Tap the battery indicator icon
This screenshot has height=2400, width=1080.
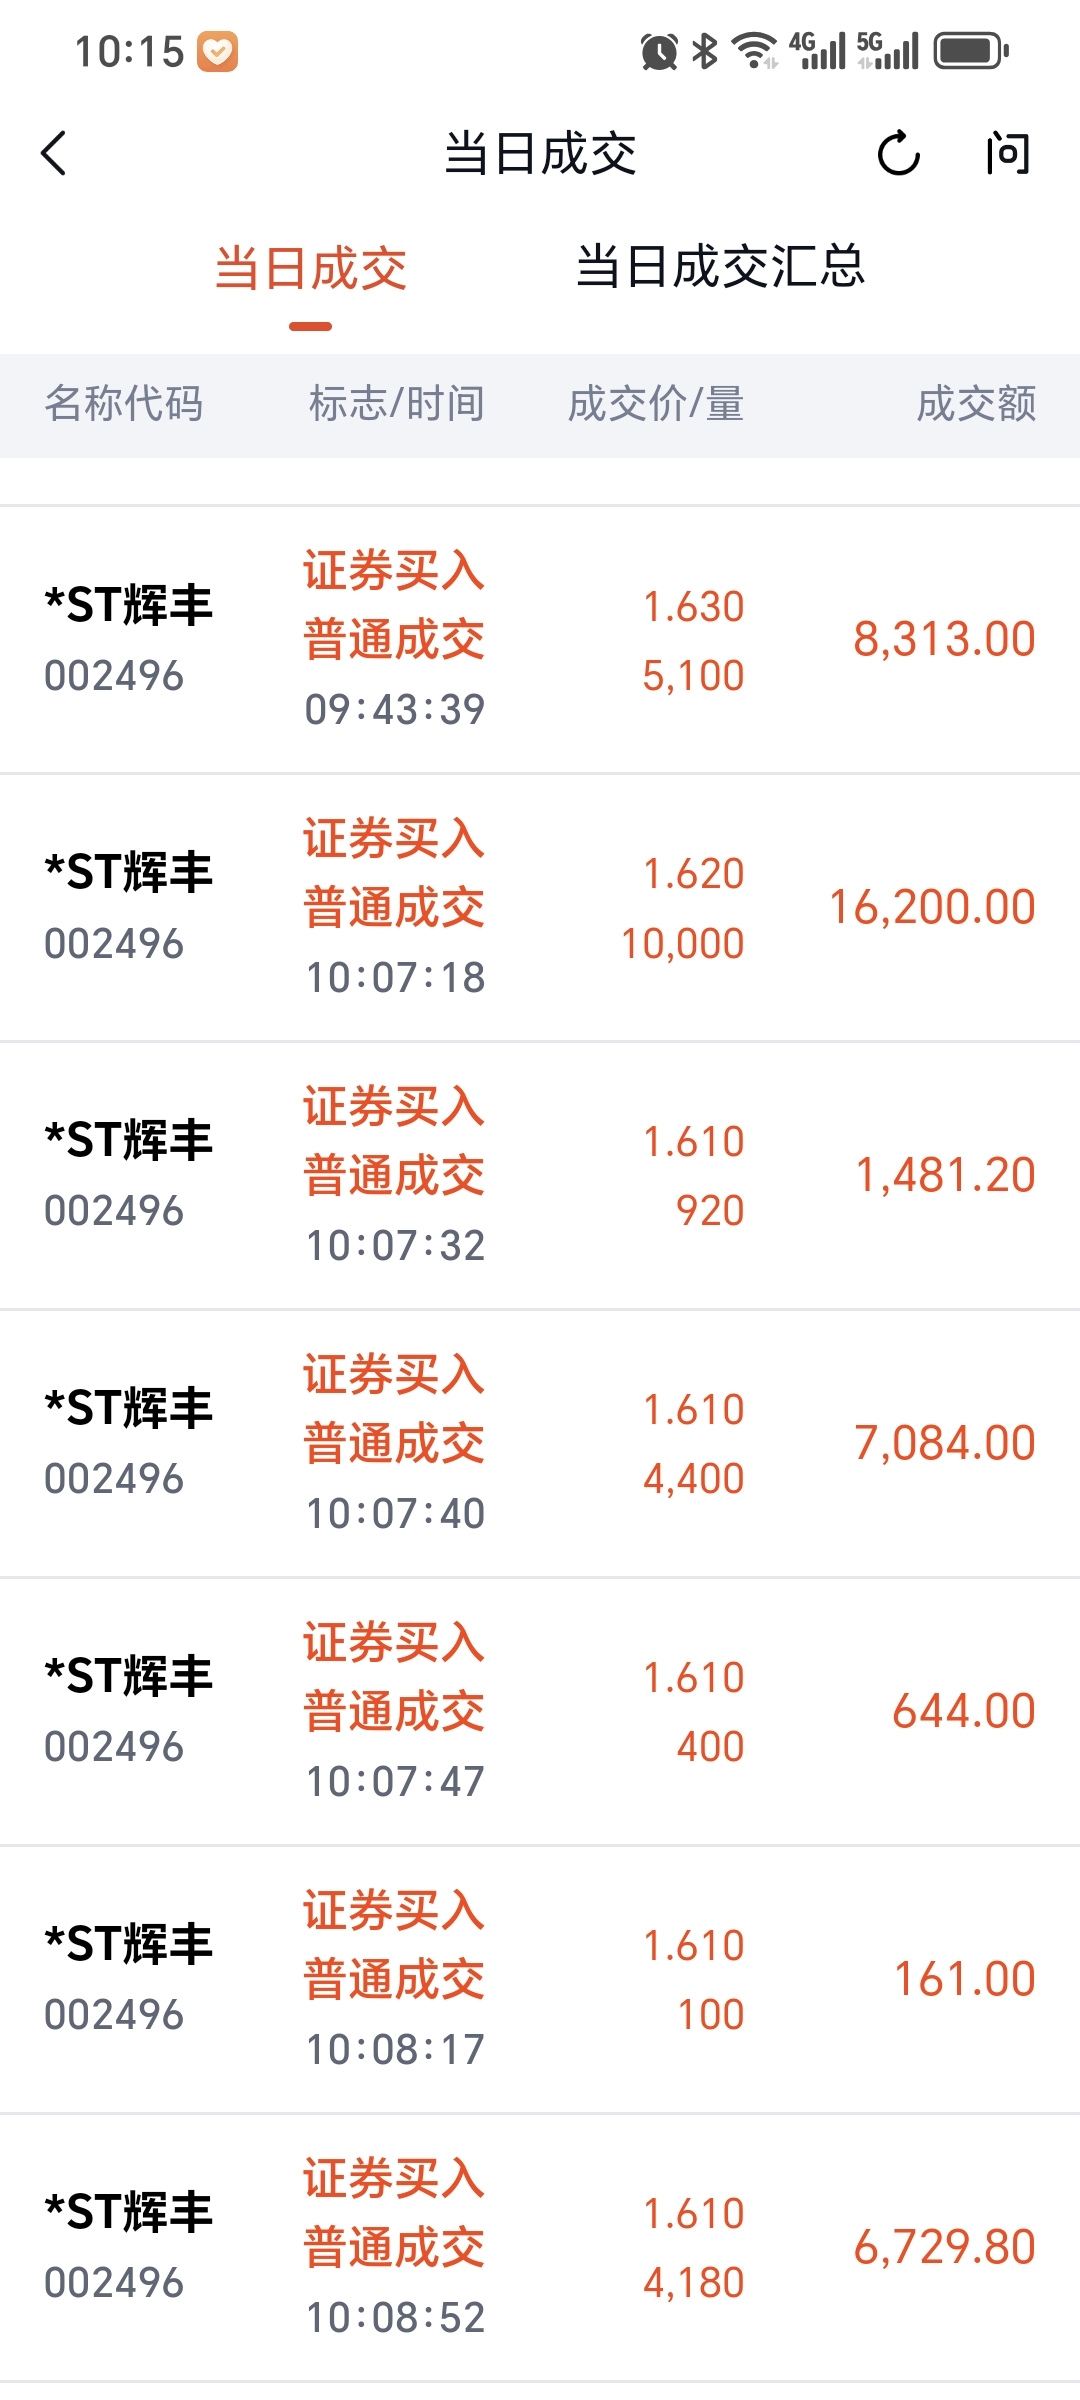971,51
